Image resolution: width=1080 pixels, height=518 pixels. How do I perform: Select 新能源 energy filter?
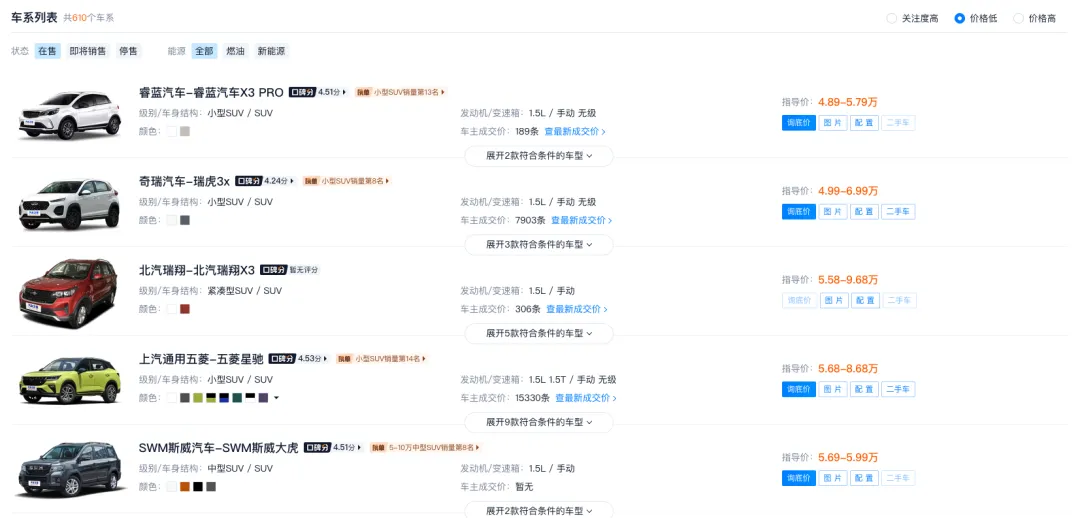pos(271,51)
